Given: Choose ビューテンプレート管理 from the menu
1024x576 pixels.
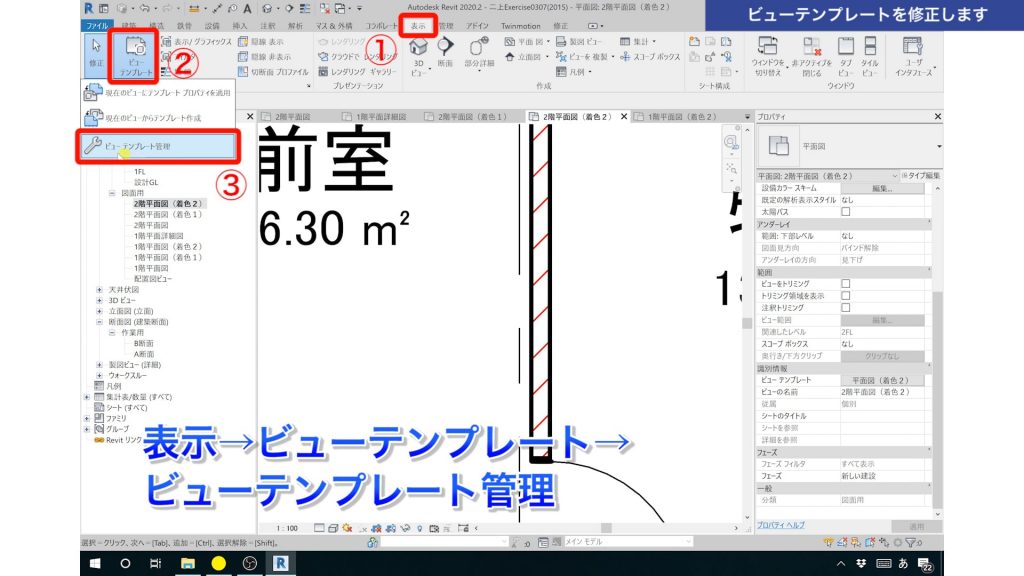Looking at the screenshot, I should (x=138, y=147).
